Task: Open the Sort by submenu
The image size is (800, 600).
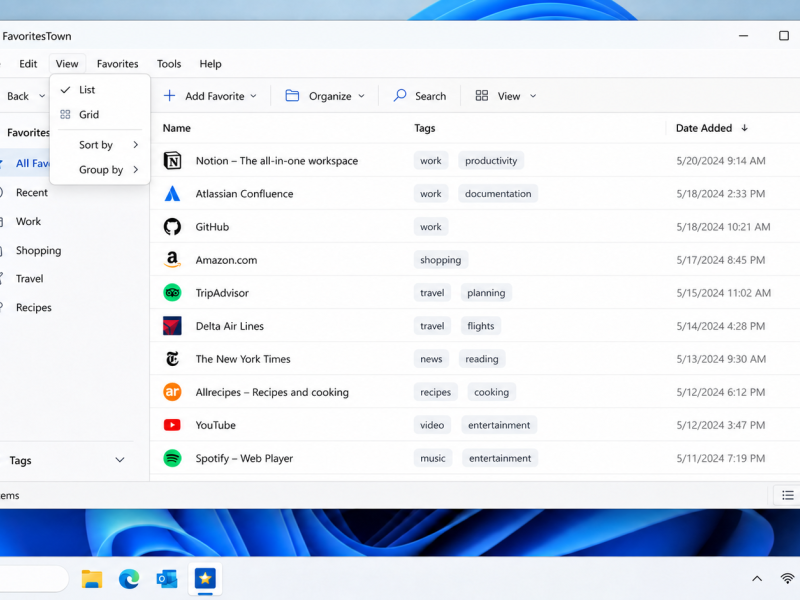Action: click(x=100, y=145)
